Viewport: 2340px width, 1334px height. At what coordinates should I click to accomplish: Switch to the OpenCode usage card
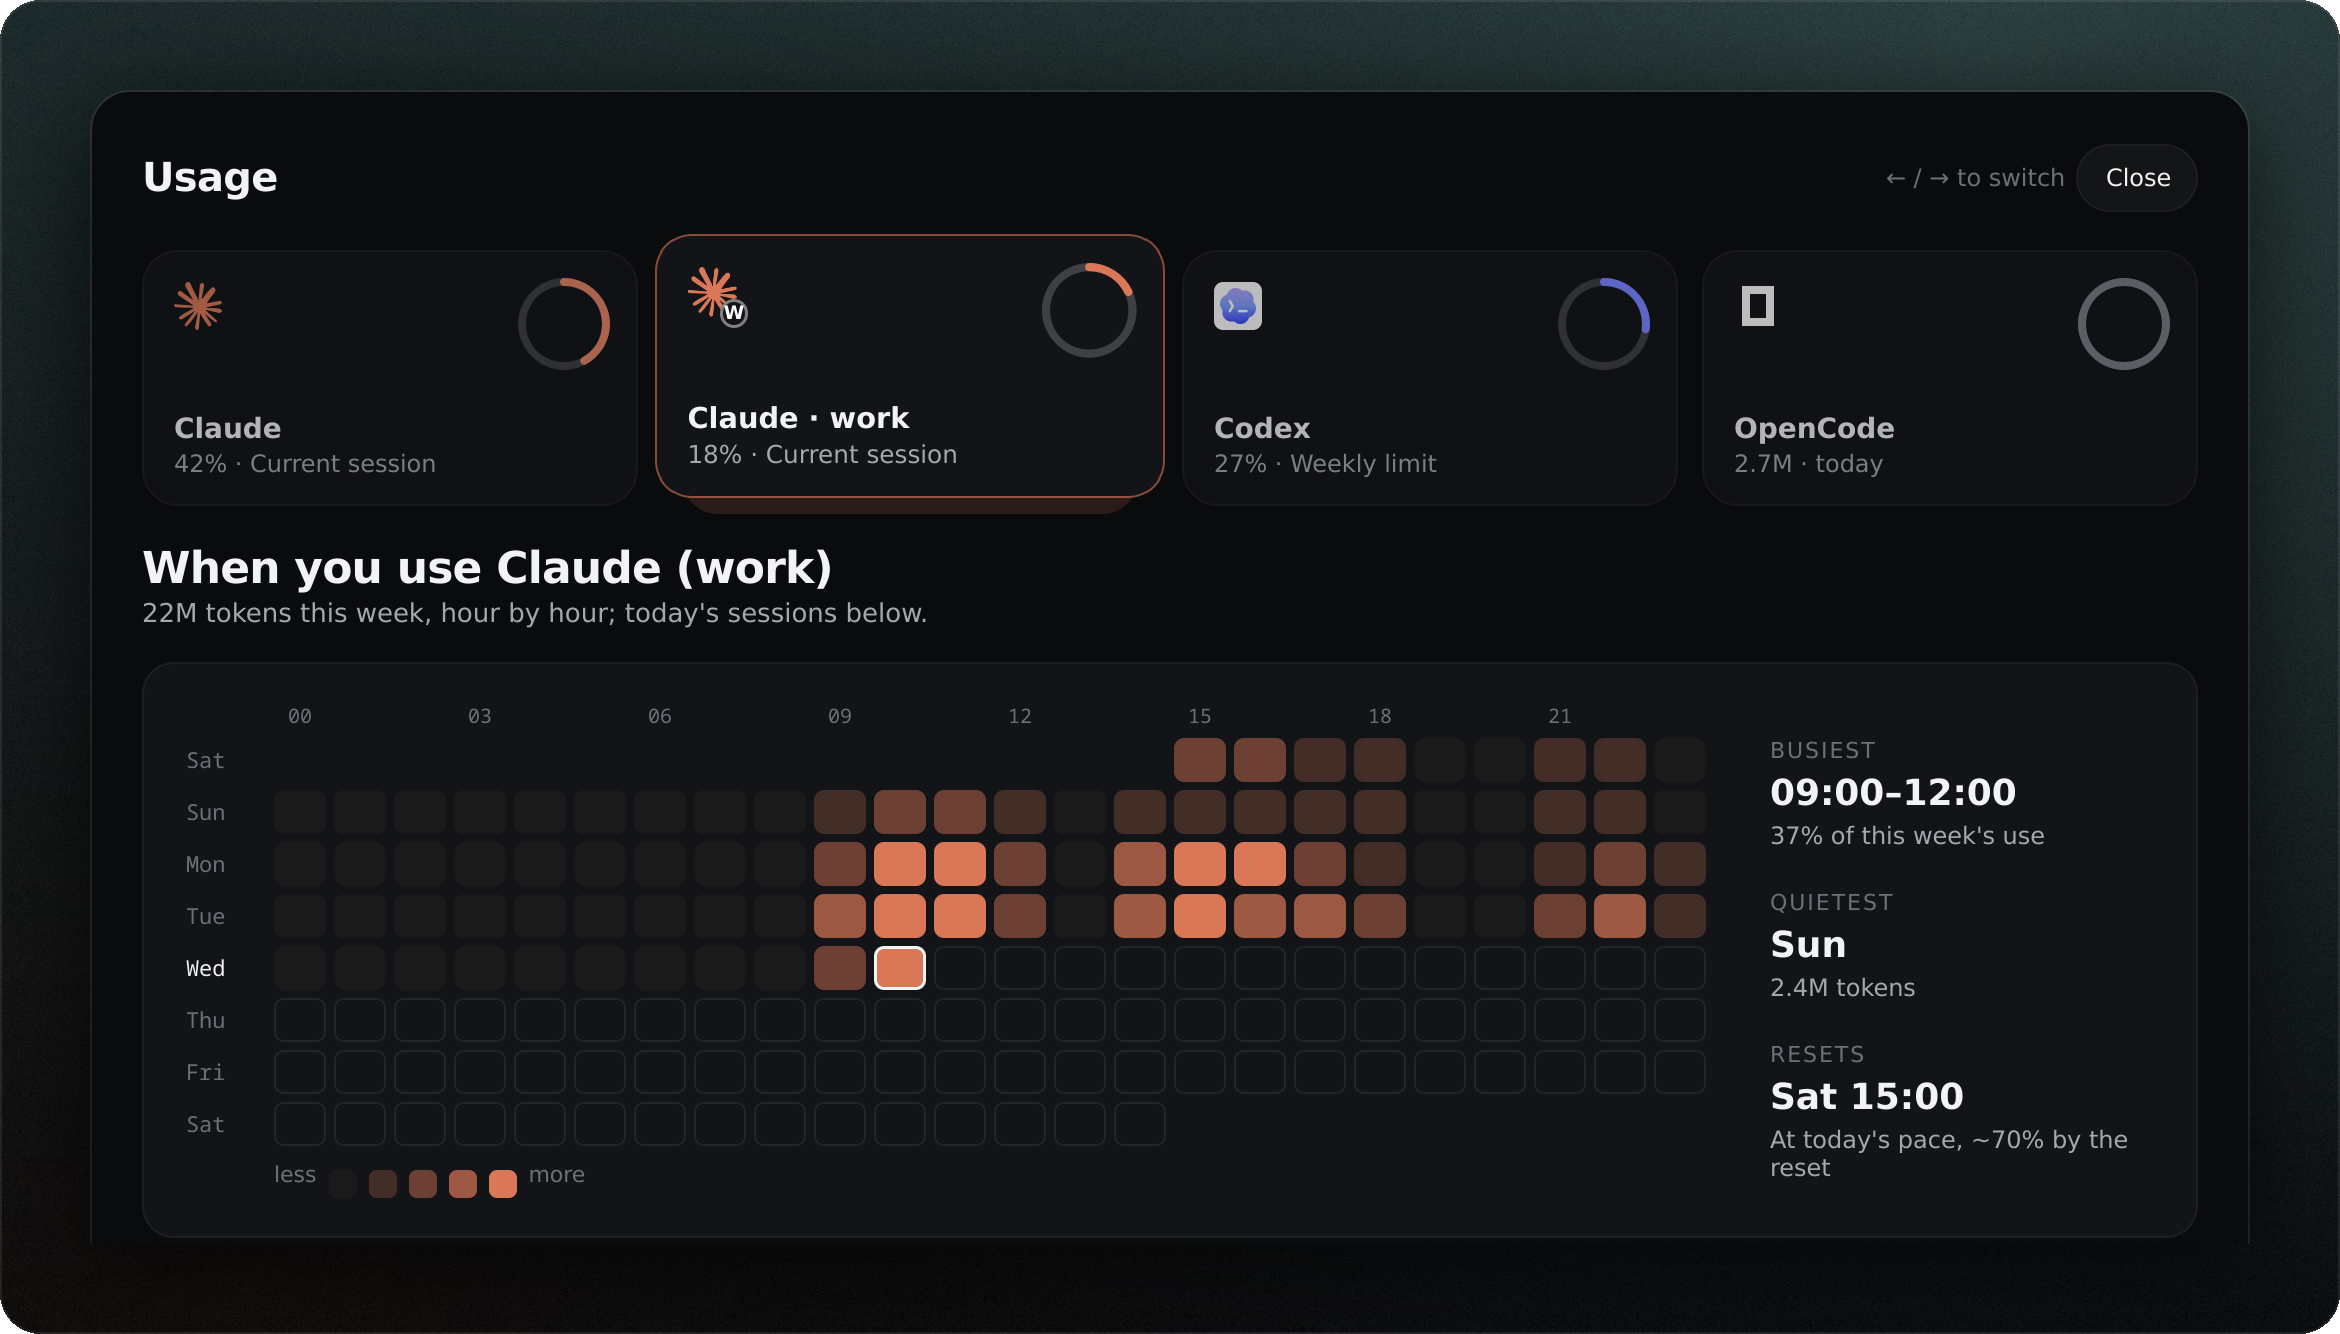pos(1950,378)
